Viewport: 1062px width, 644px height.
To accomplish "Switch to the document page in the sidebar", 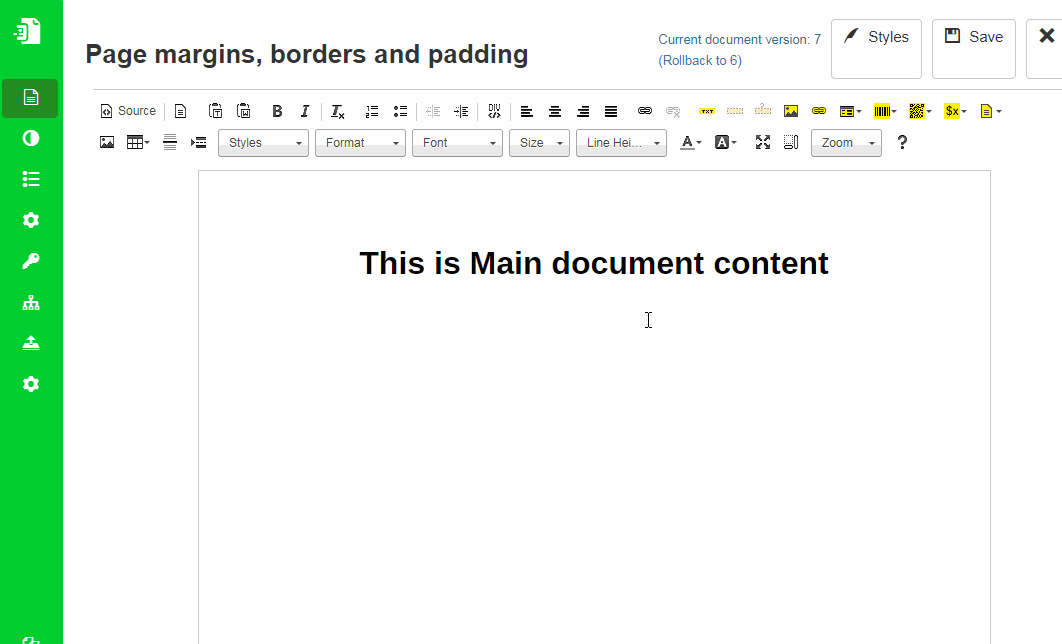I will 31,98.
